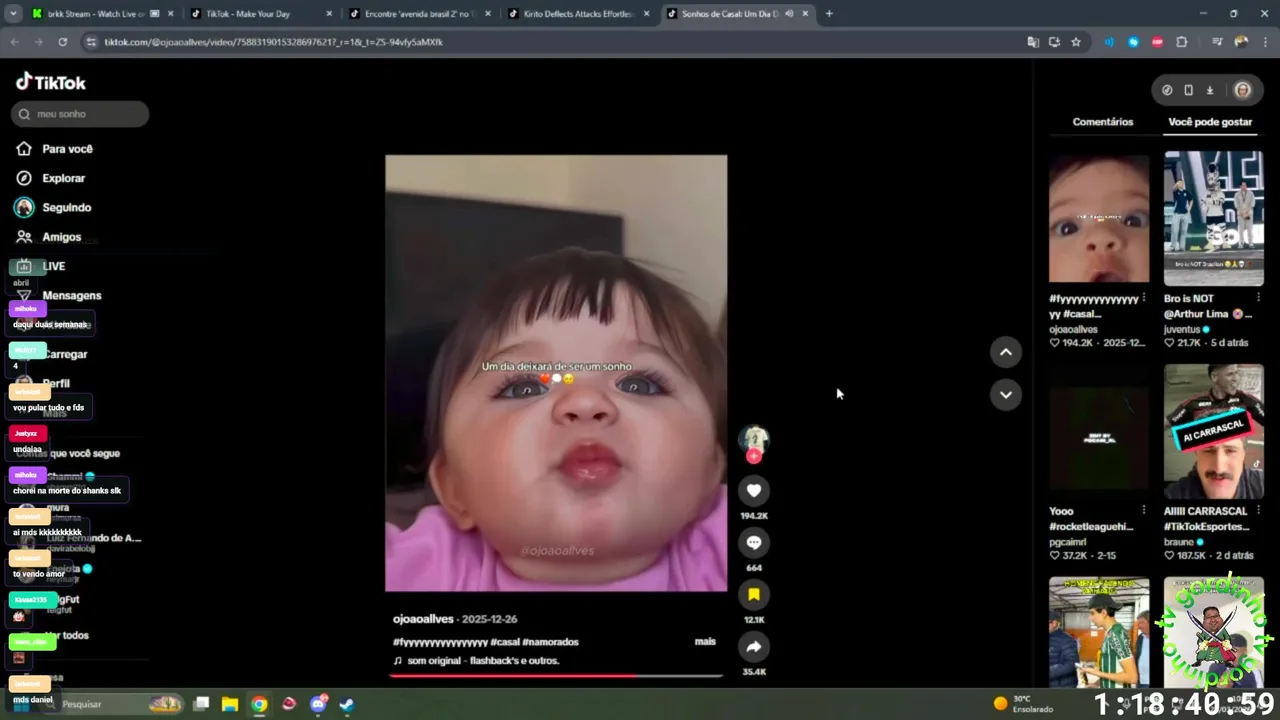Go back in browser history
Image resolution: width=1280 pixels, height=720 pixels.
[14, 42]
